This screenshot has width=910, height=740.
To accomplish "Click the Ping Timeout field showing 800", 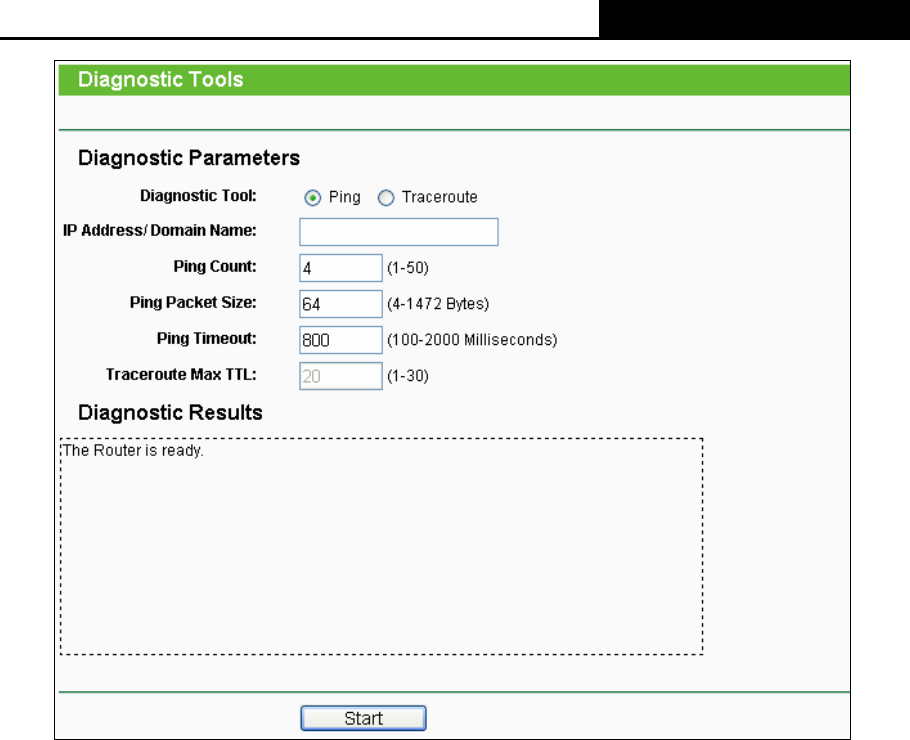I will point(341,340).
